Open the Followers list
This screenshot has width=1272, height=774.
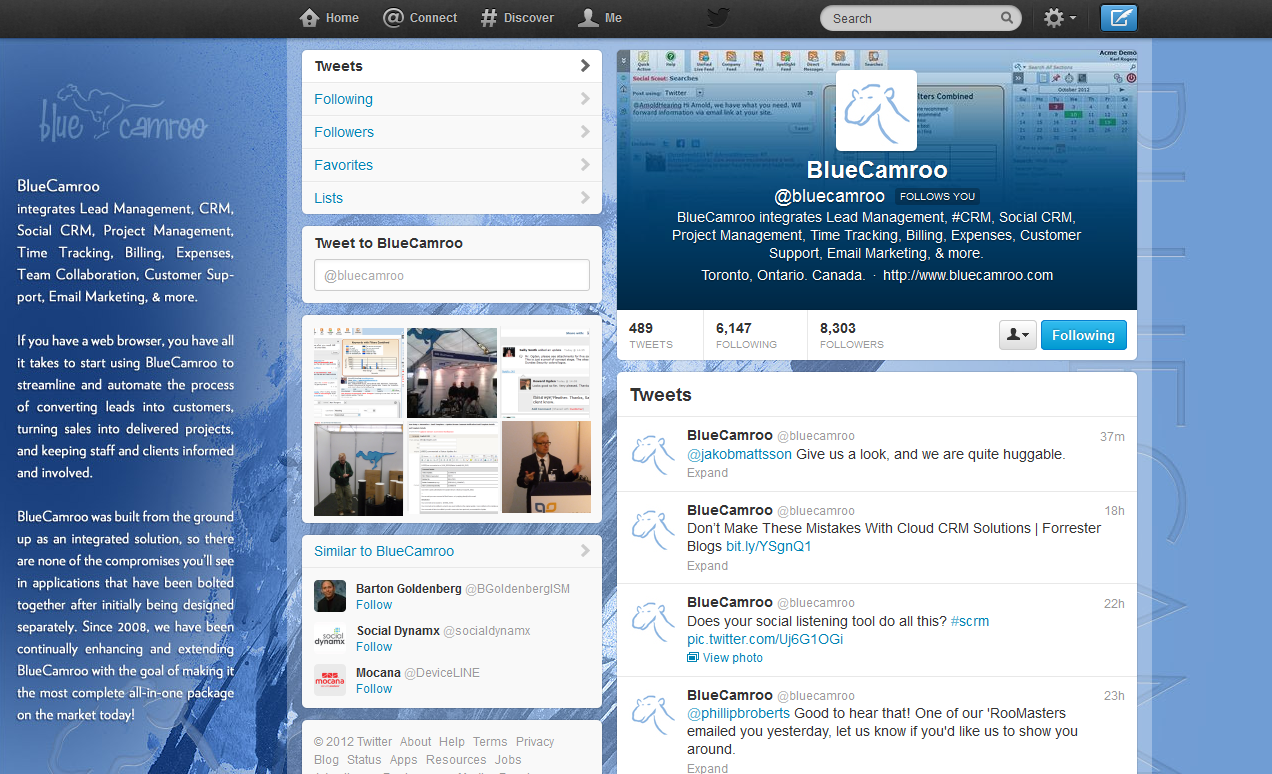452,132
